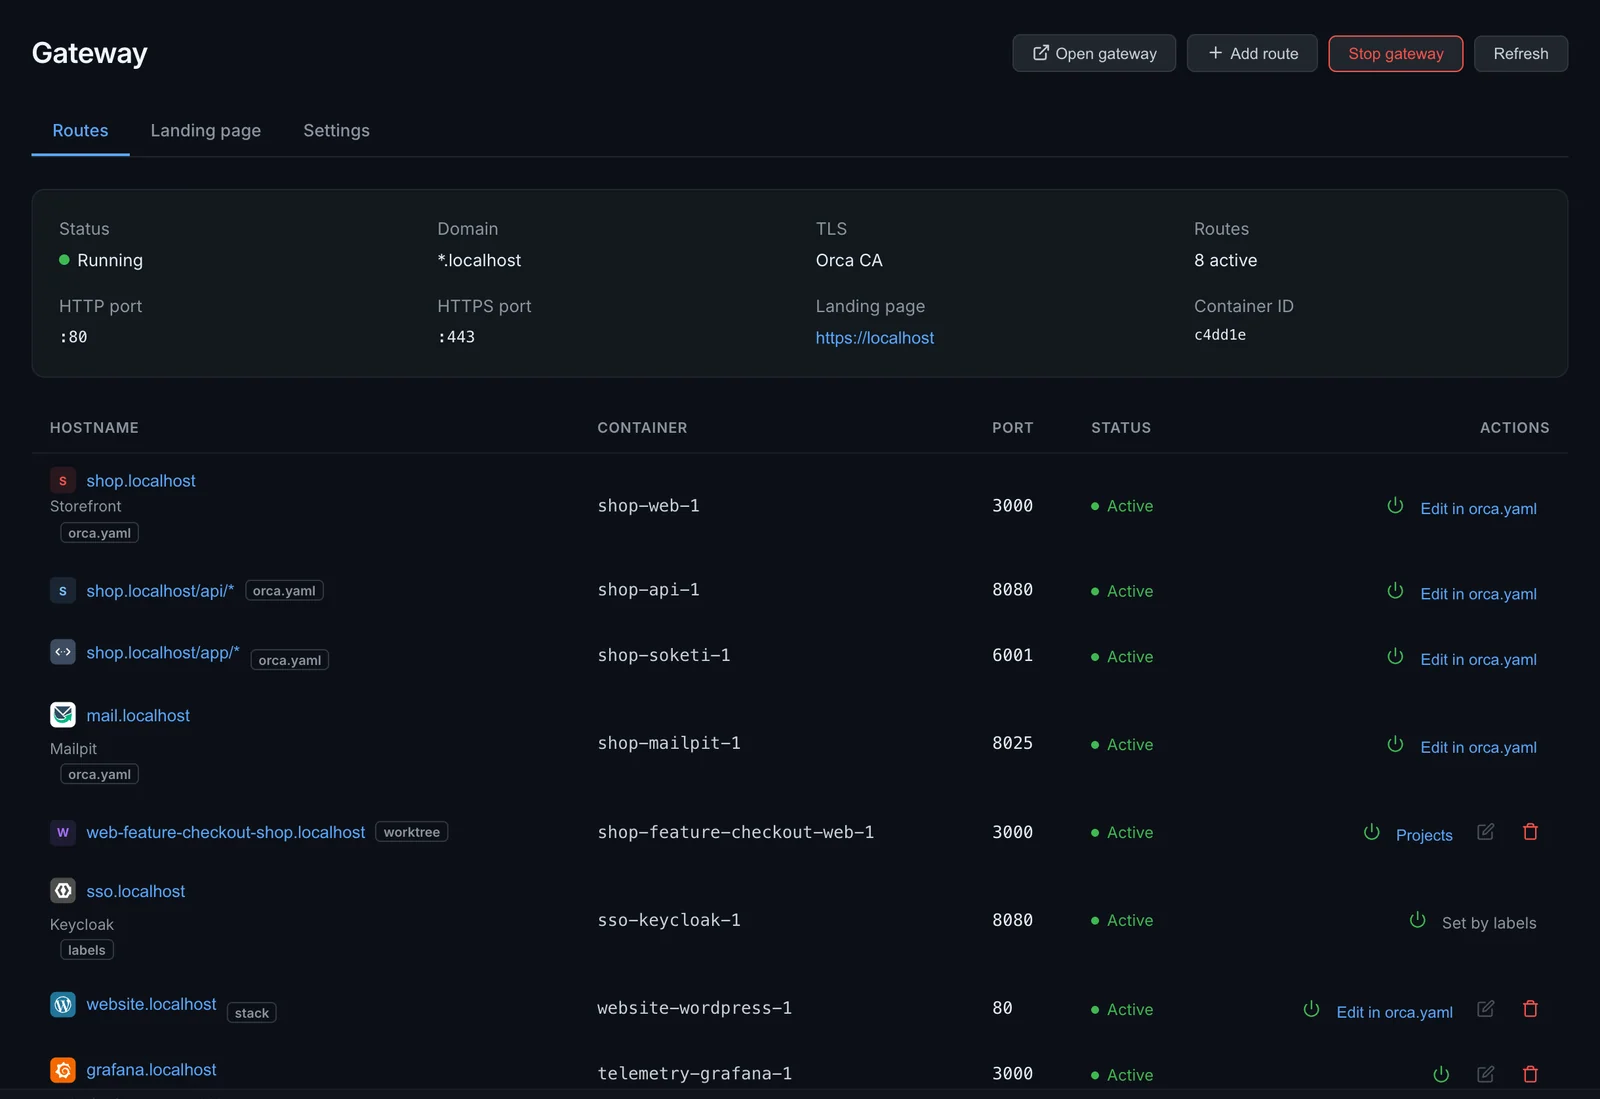1600x1099 pixels.
Task: Click Edit in orca.yaml for shop-api-1
Action: [1478, 594]
